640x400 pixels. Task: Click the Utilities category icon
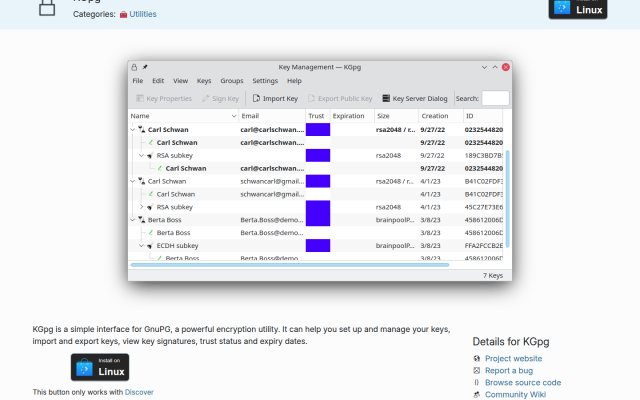[123, 14]
